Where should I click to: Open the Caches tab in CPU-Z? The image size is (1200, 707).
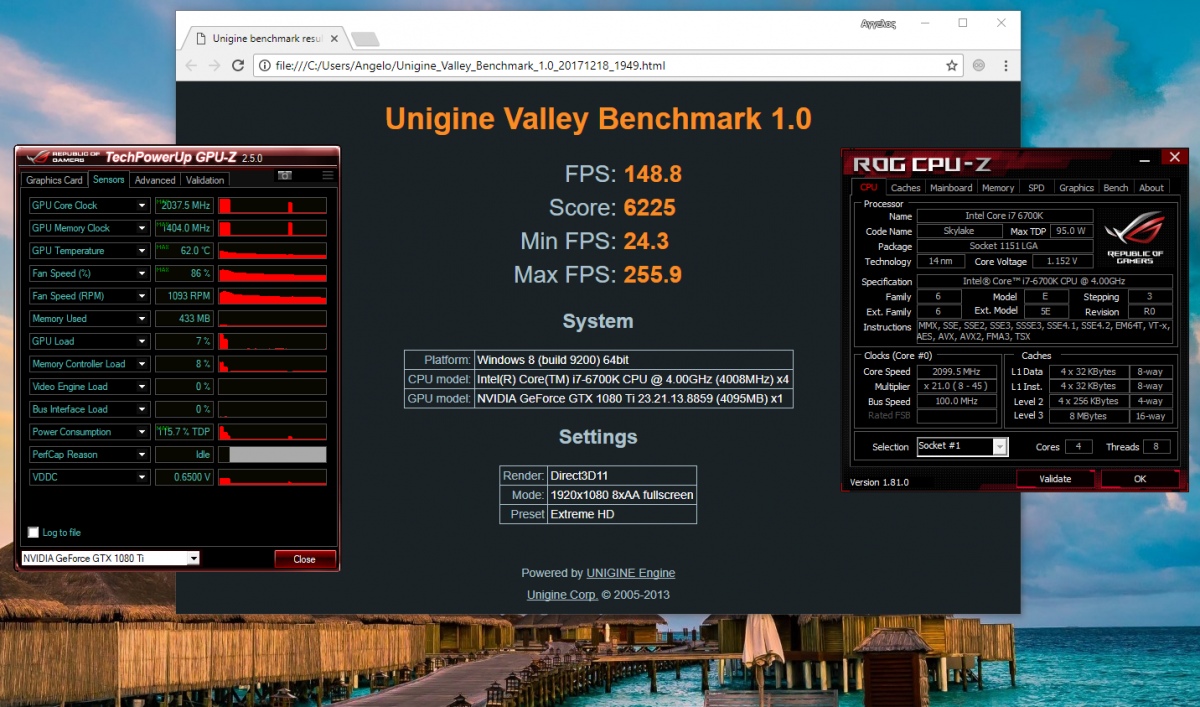(x=905, y=187)
